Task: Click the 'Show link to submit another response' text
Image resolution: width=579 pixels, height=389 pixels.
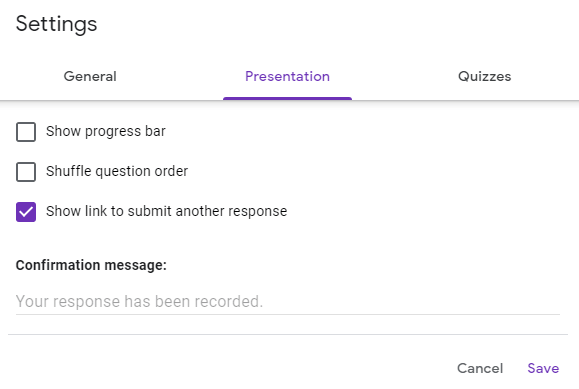Action: click(x=166, y=211)
